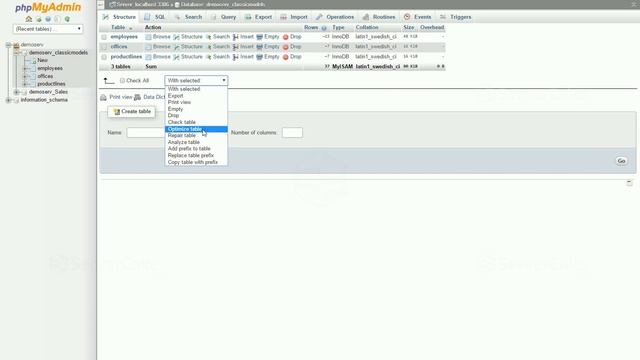Click the Rows help icon in header

[324, 28]
